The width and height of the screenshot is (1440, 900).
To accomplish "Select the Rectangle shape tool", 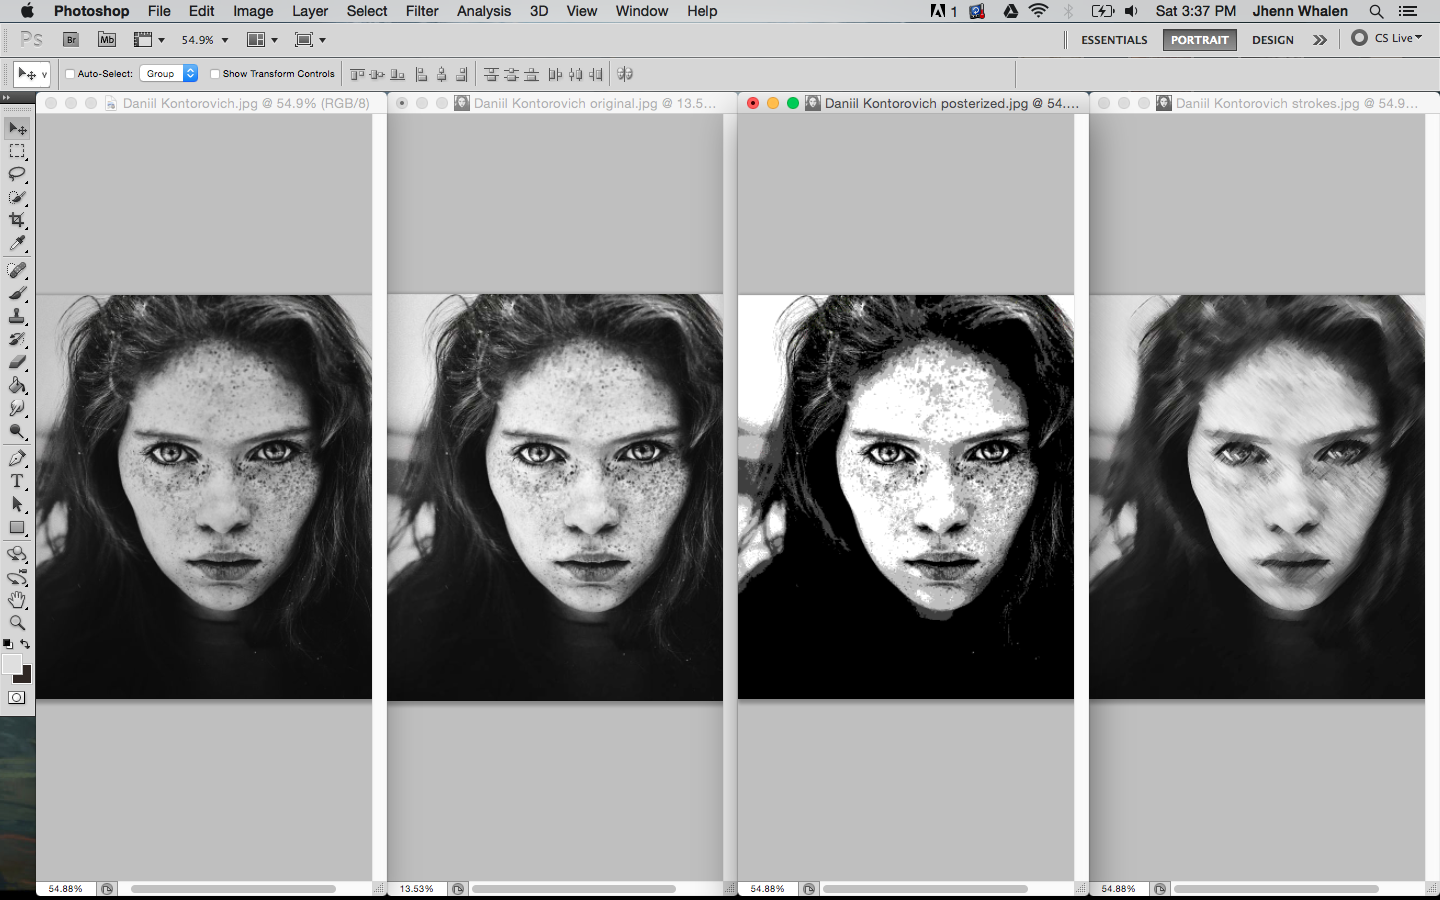I will (x=17, y=527).
